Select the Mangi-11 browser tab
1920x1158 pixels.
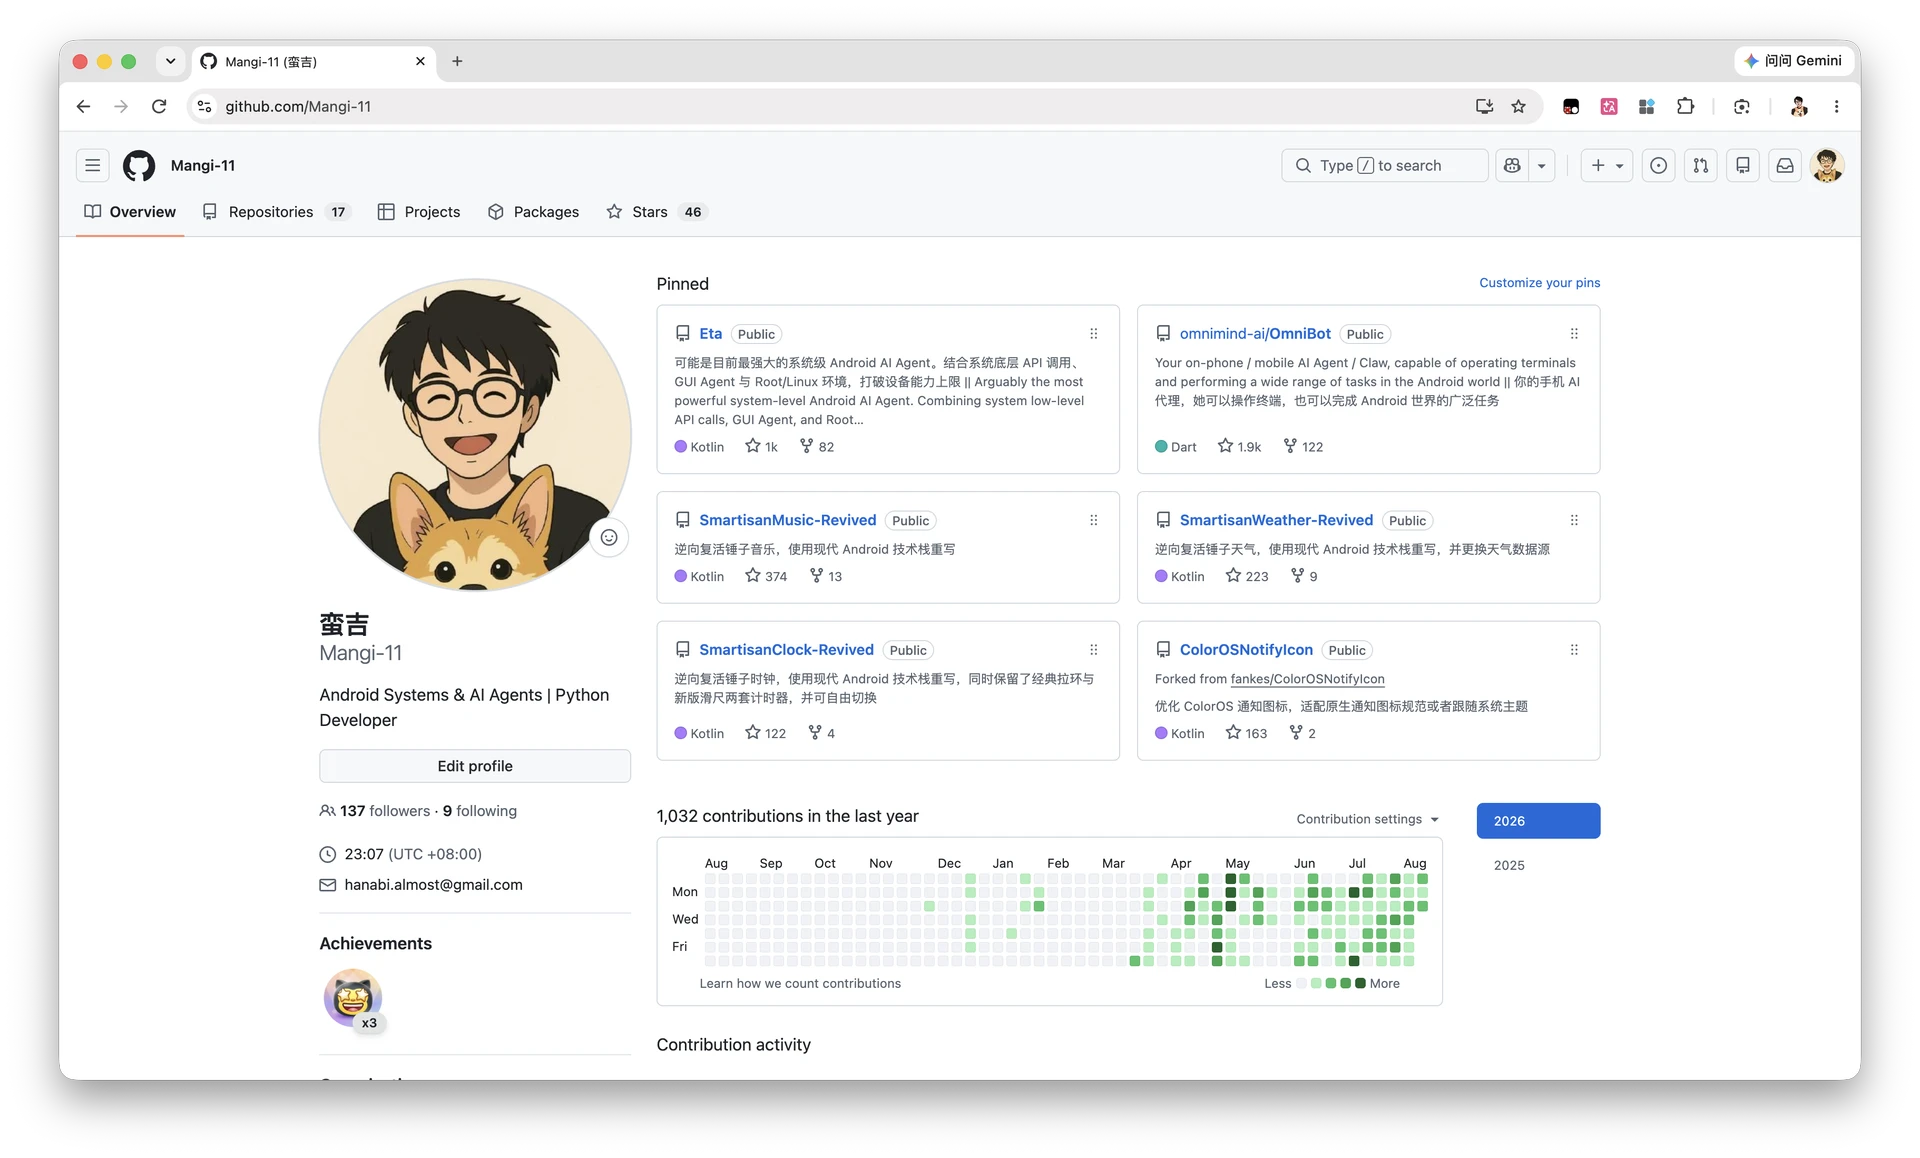click(x=313, y=61)
